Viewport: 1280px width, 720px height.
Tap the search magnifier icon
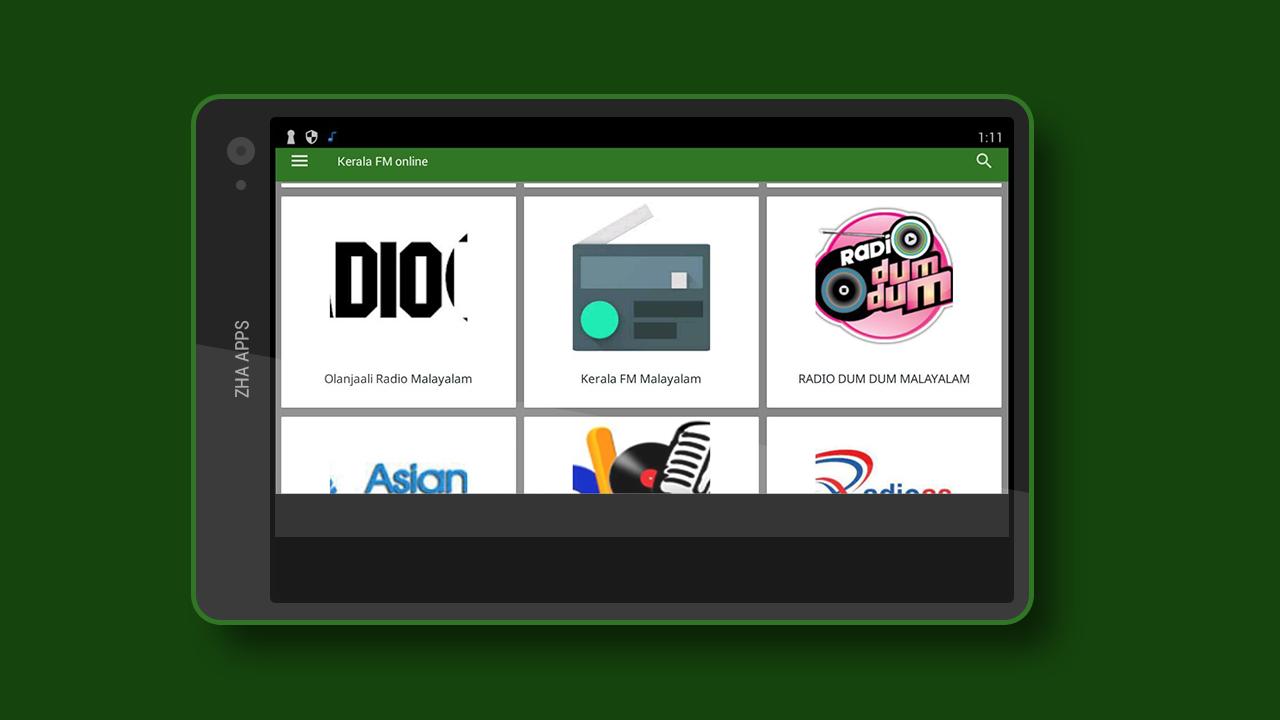984,161
